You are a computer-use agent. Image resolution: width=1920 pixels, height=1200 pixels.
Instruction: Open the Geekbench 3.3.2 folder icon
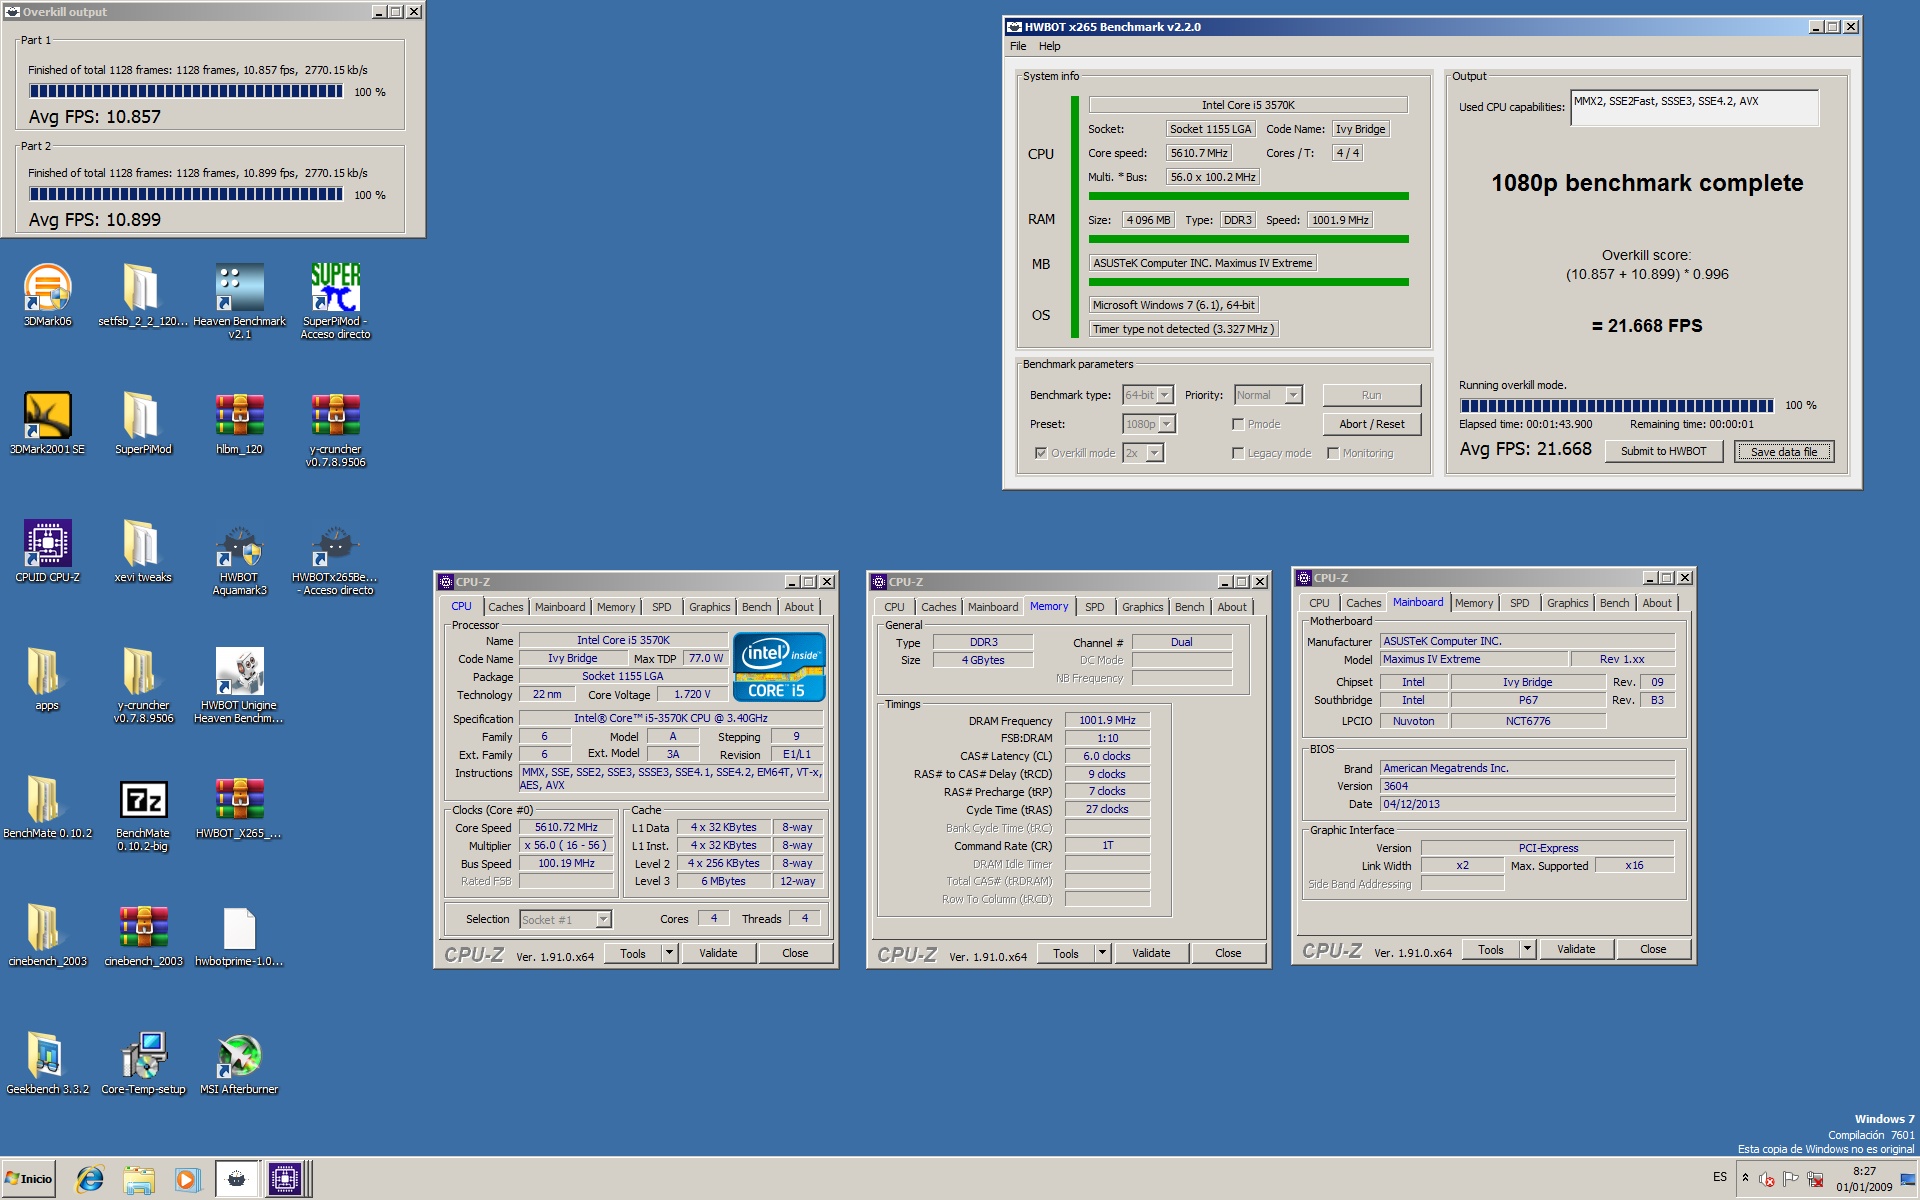click(45, 1056)
